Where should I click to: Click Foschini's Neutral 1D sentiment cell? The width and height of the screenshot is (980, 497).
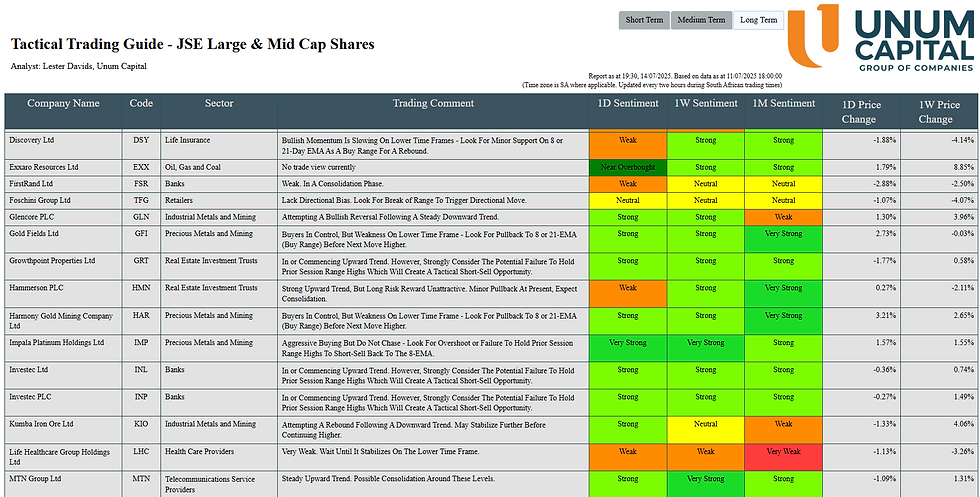pyautogui.click(x=628, y=201)
